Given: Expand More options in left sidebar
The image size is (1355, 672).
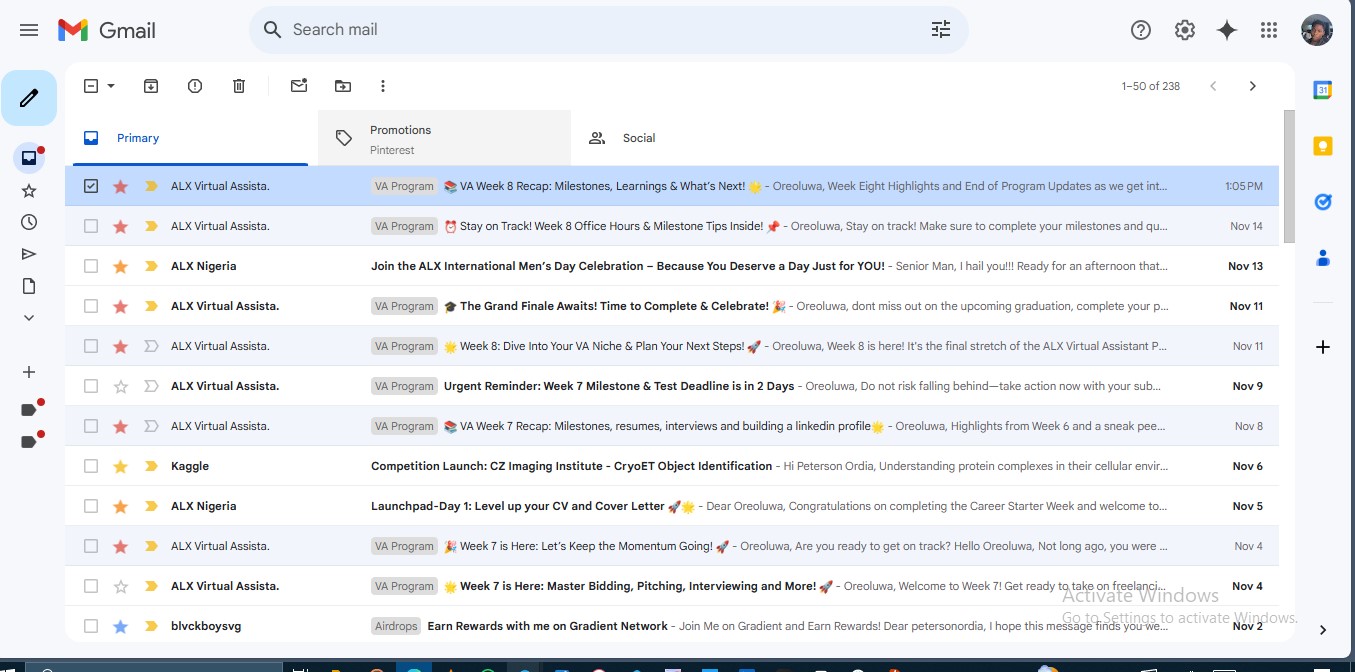Looking at the screenshot, I should (29, 318).
